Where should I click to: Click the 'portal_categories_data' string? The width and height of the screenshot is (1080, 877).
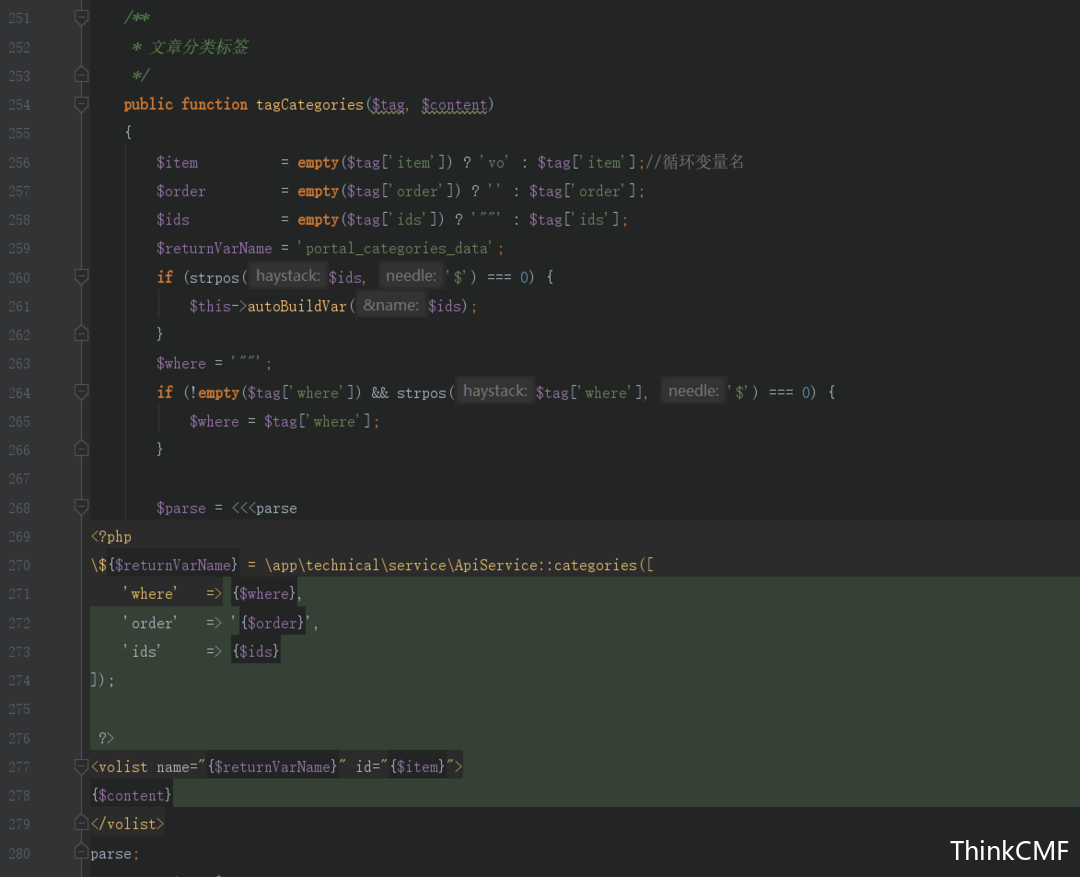click(396, 249)
